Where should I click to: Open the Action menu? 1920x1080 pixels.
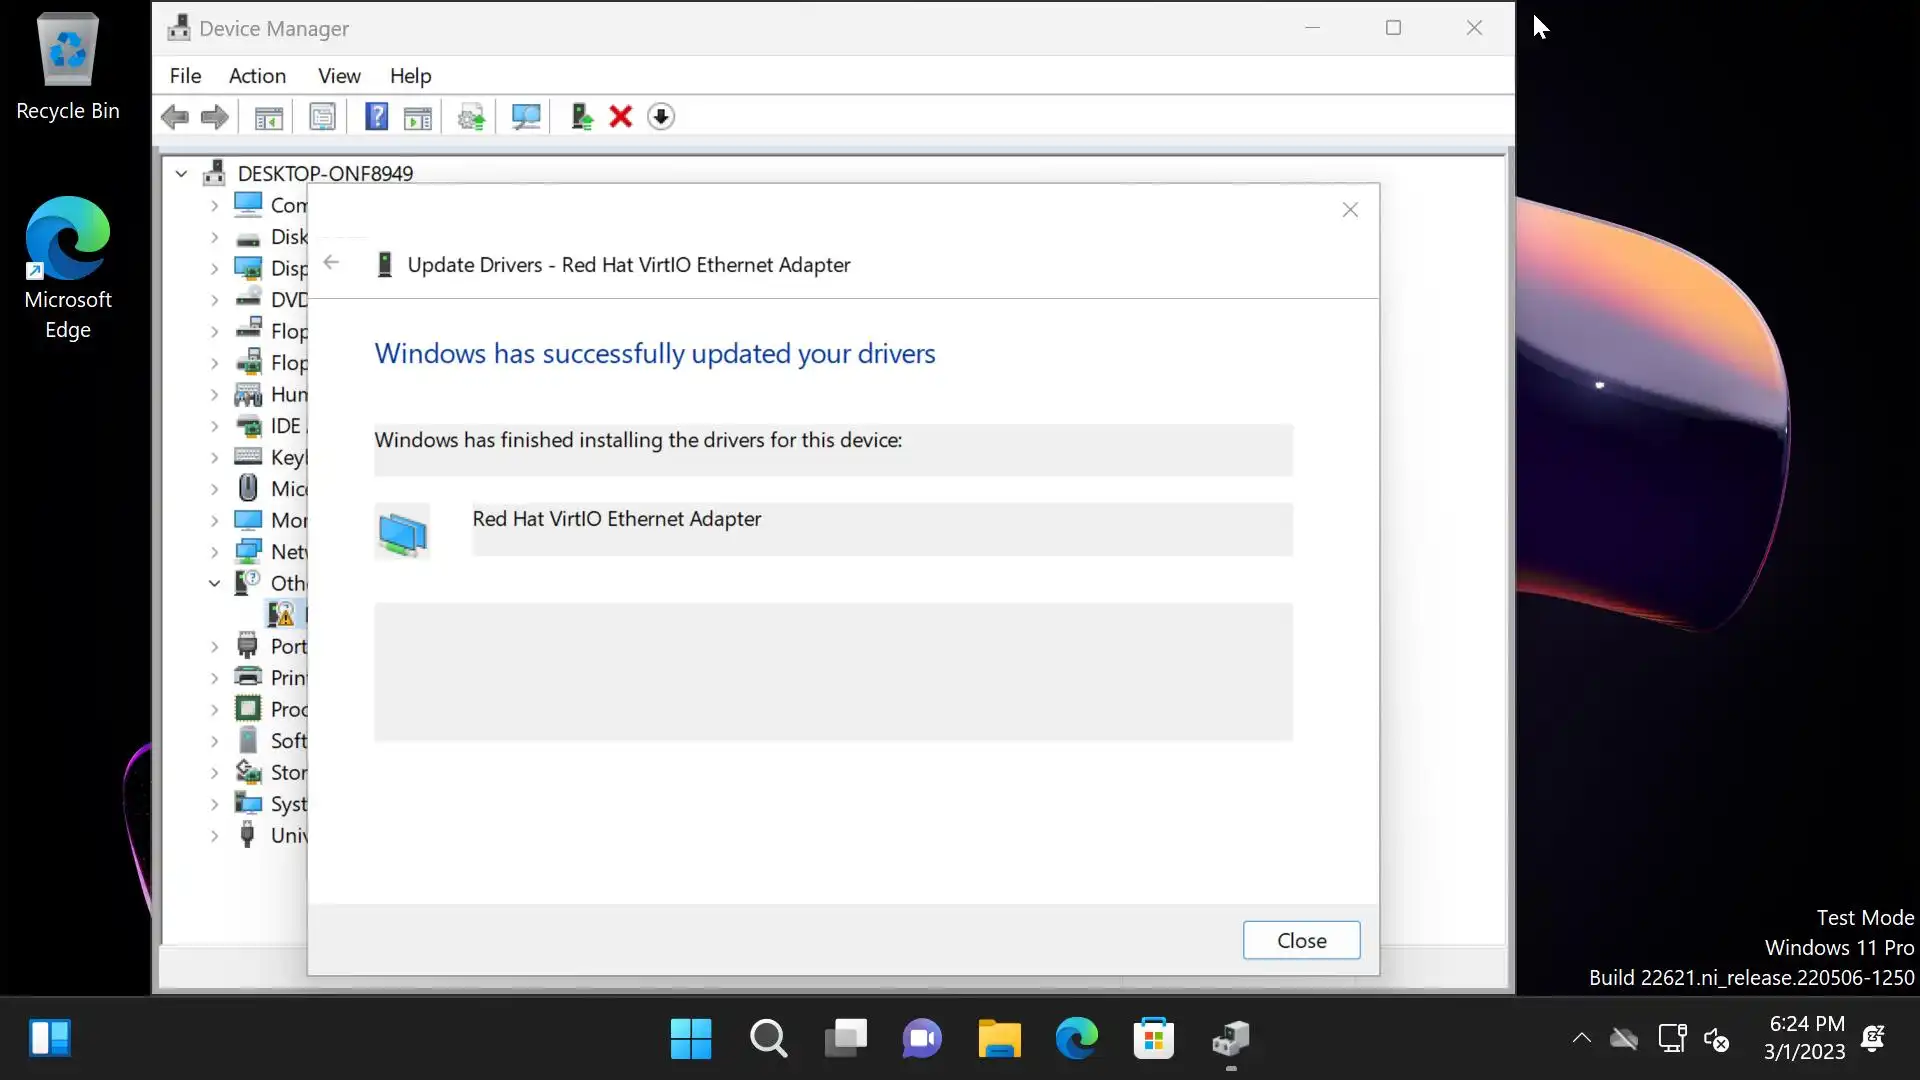(x=257, y=76)
